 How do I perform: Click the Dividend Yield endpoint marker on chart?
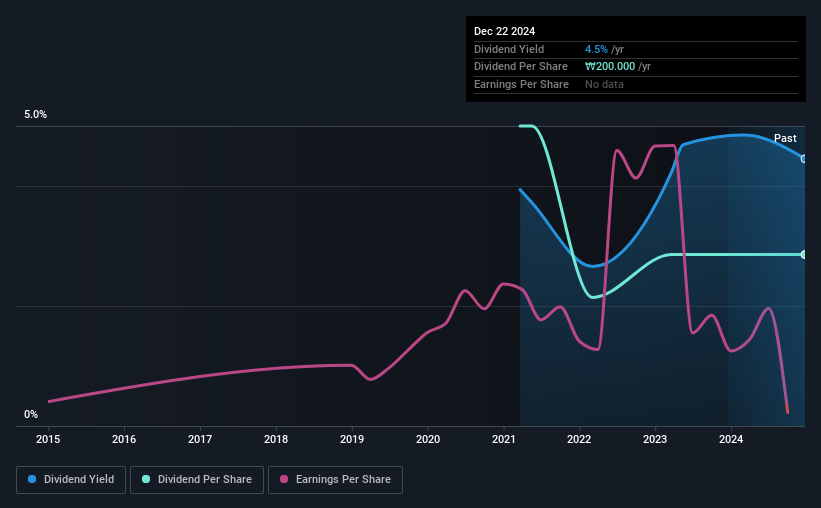click(803, 159)
